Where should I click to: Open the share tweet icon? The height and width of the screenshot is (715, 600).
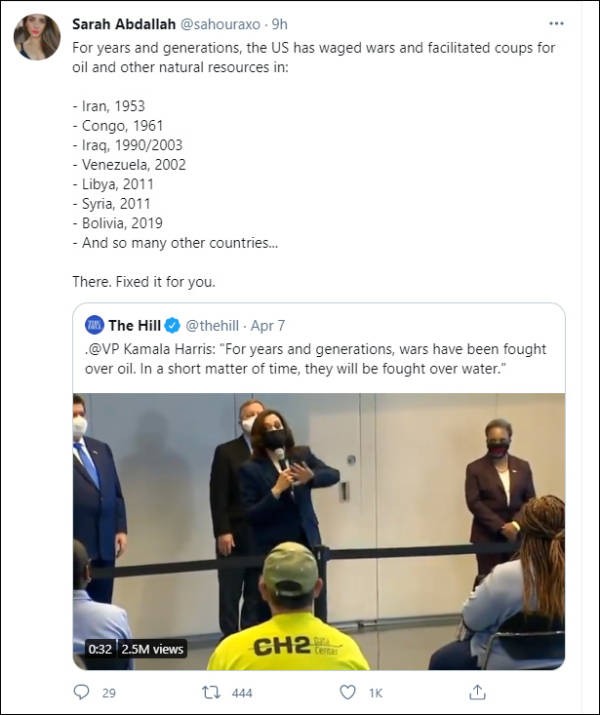tap(478, 691)
